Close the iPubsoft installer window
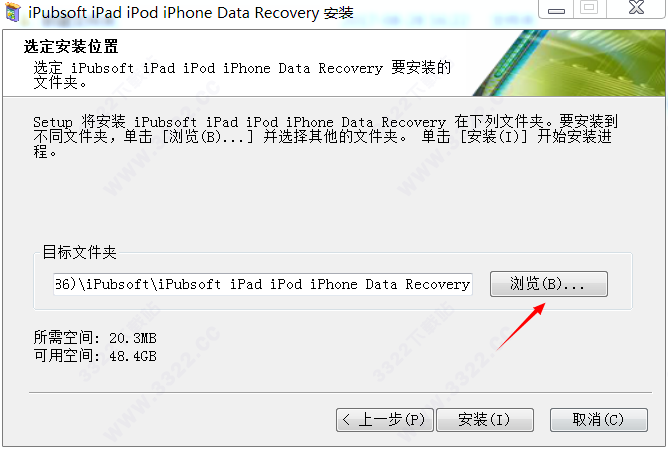 point(636,9)
